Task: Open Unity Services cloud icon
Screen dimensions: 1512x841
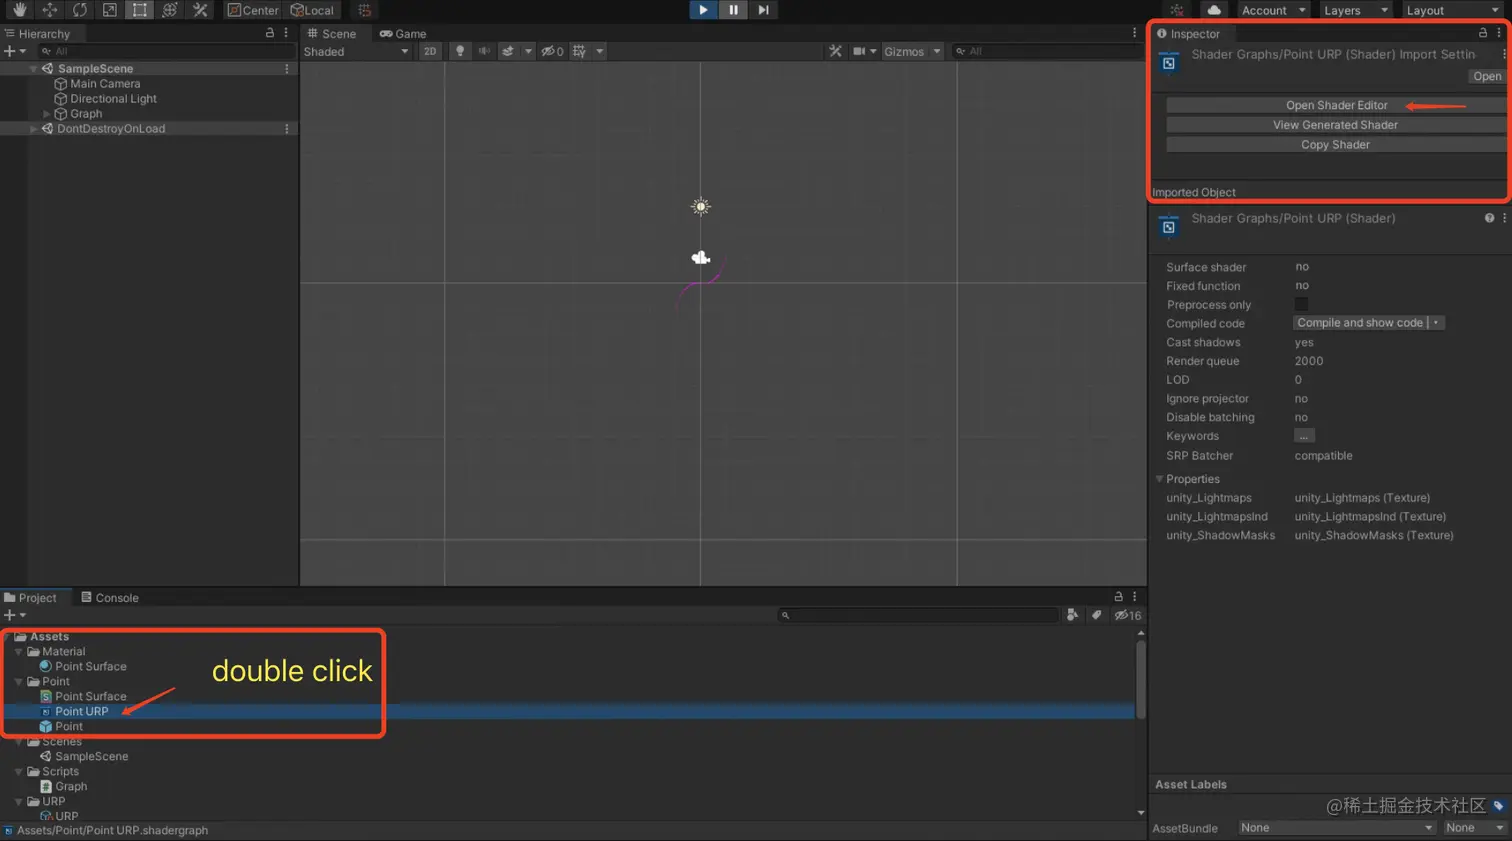Action: (1214, 10)
